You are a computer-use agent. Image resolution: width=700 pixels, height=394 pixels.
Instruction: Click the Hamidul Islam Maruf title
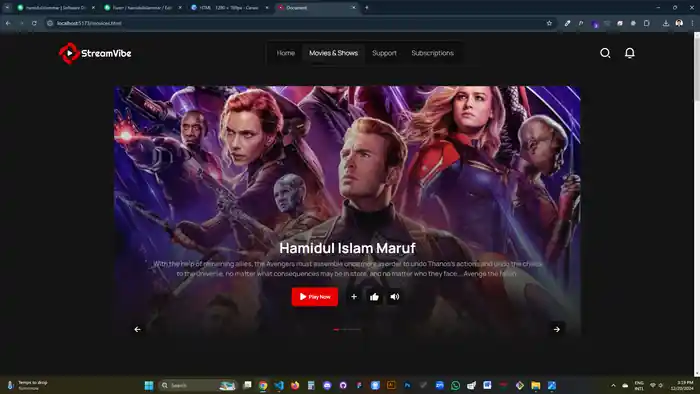[x=347, y=248]
